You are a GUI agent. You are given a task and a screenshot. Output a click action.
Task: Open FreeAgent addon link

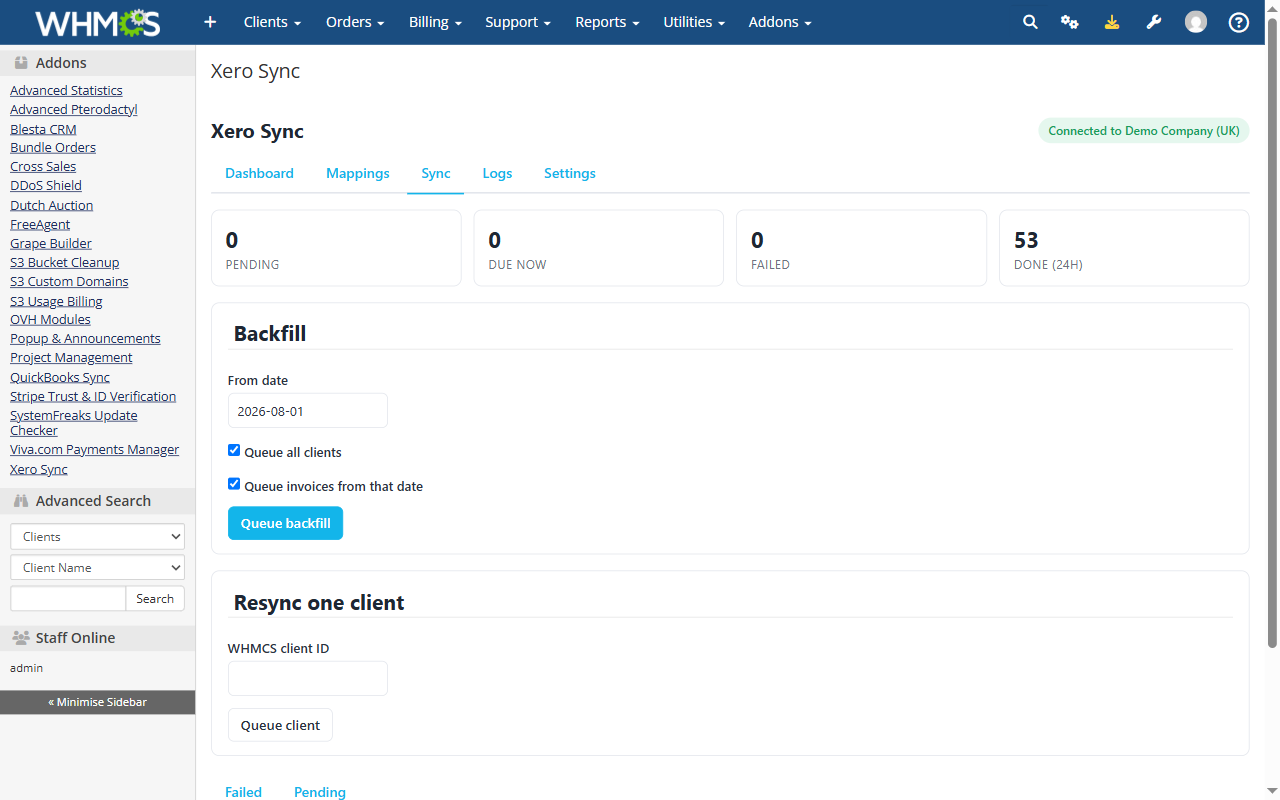pyautogui.click(x=40, y=224)
